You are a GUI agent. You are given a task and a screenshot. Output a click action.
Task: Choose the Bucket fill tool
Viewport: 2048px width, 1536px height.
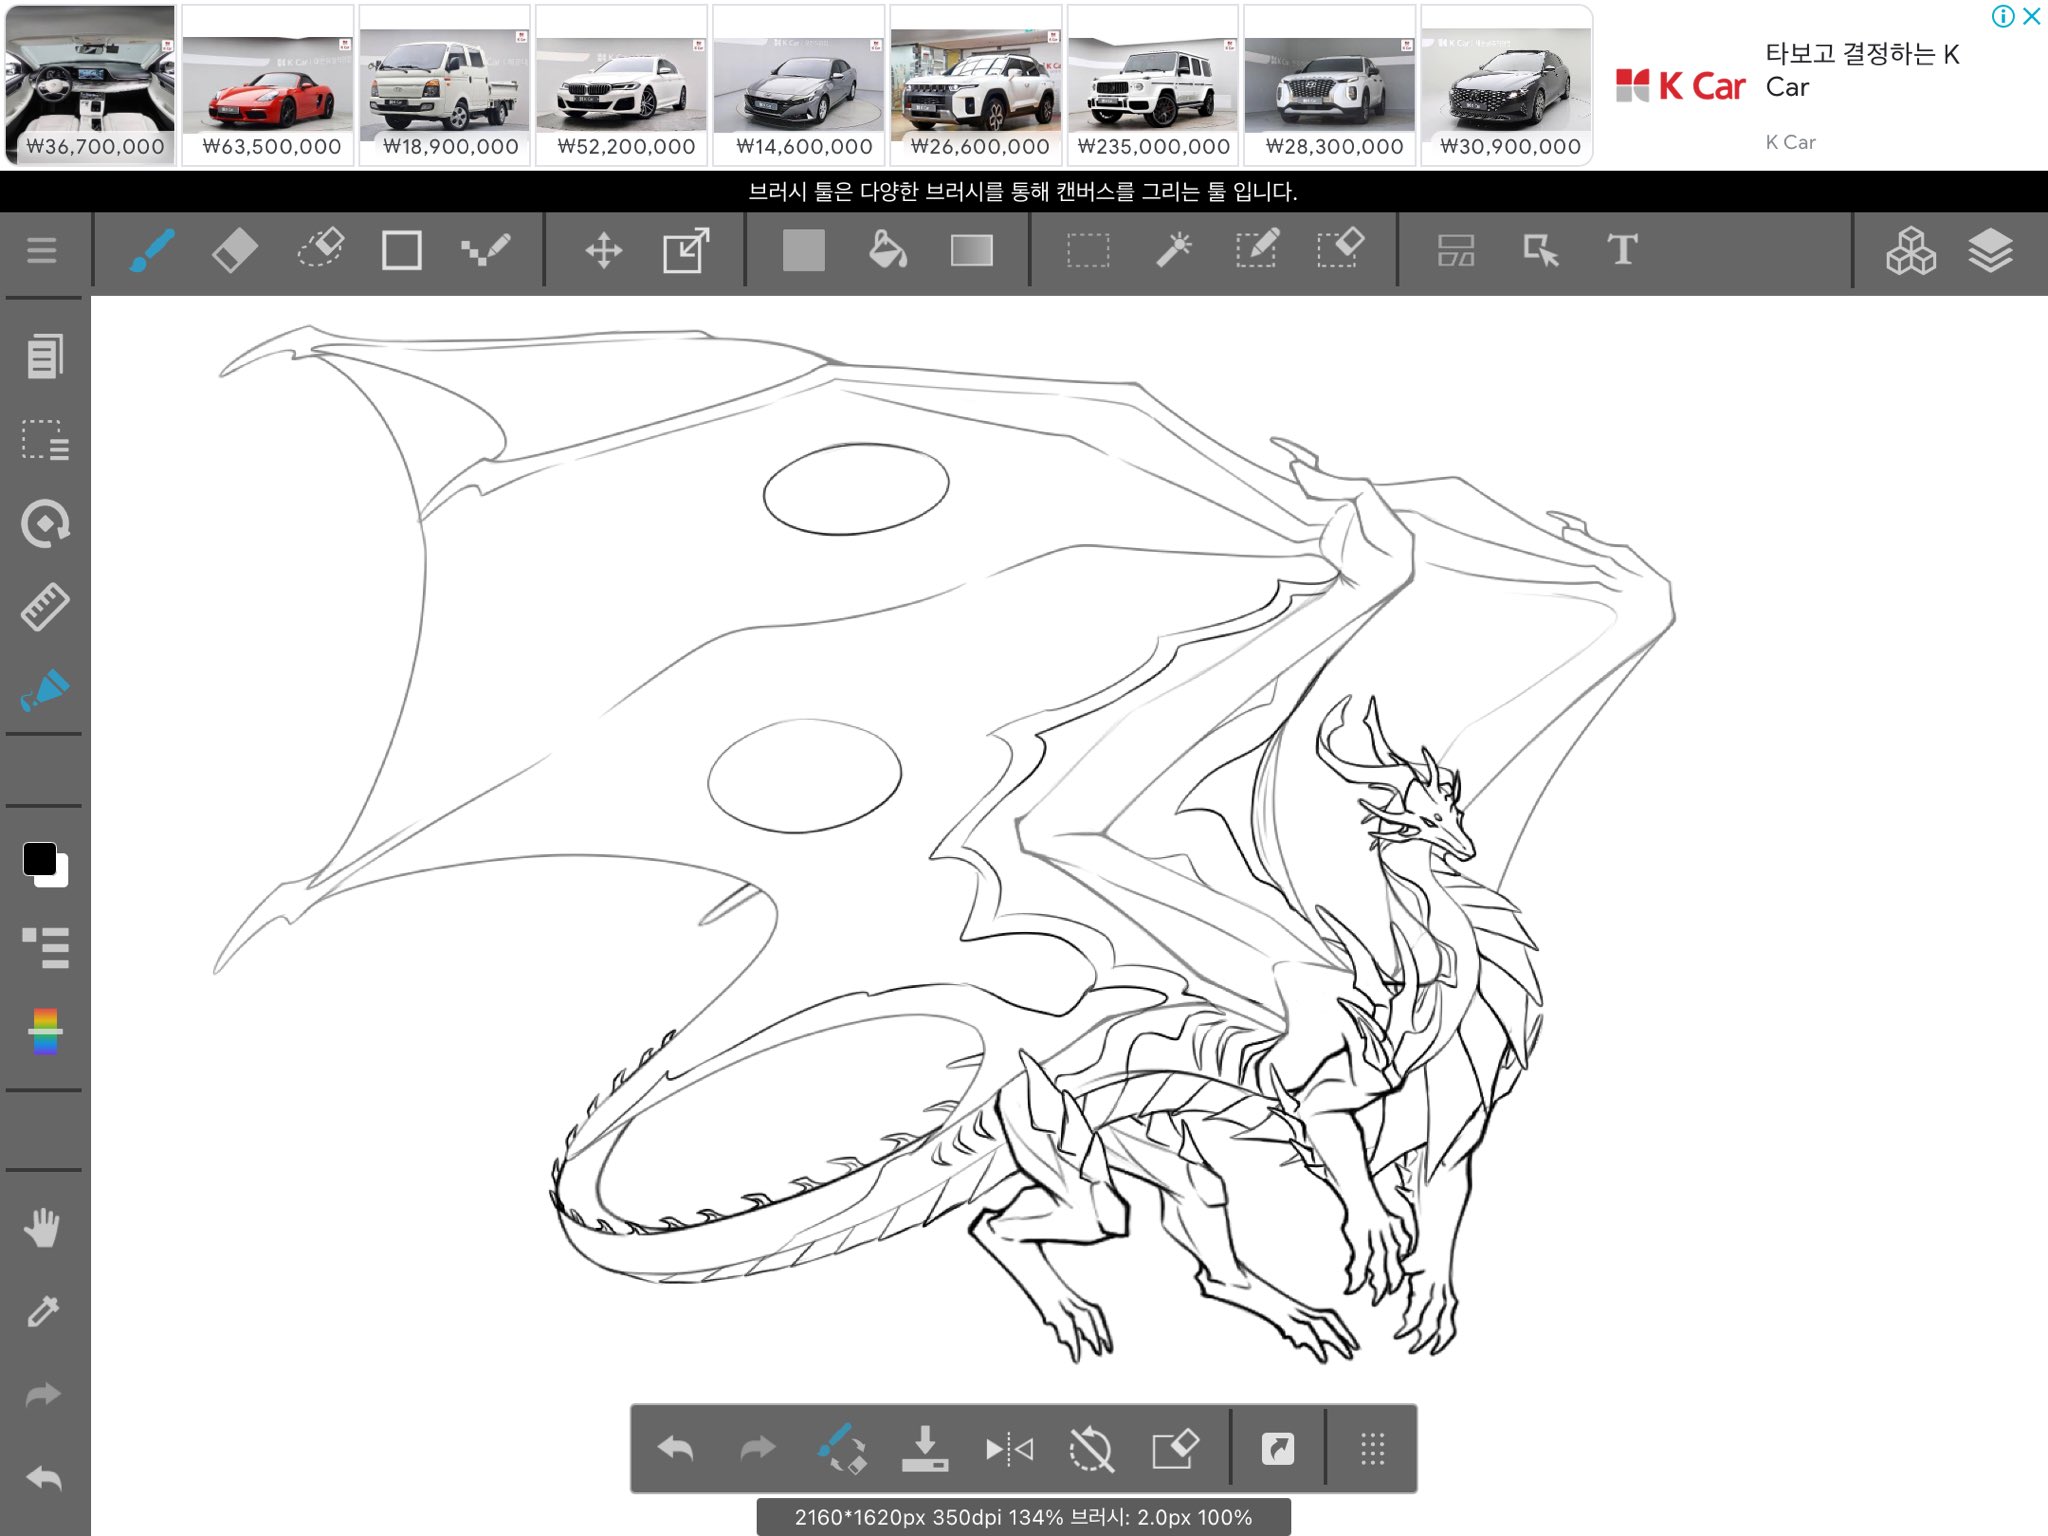(887, 250)
